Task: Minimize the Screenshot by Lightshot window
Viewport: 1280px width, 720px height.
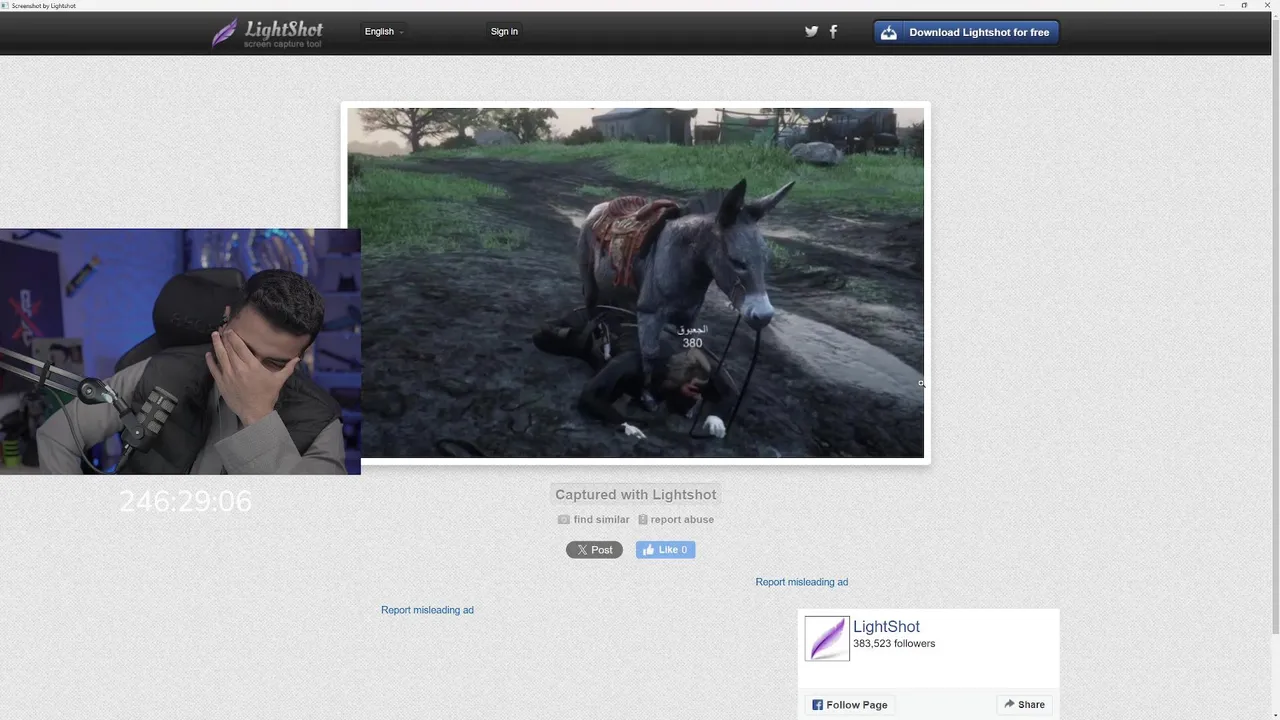Action: 1222,5
